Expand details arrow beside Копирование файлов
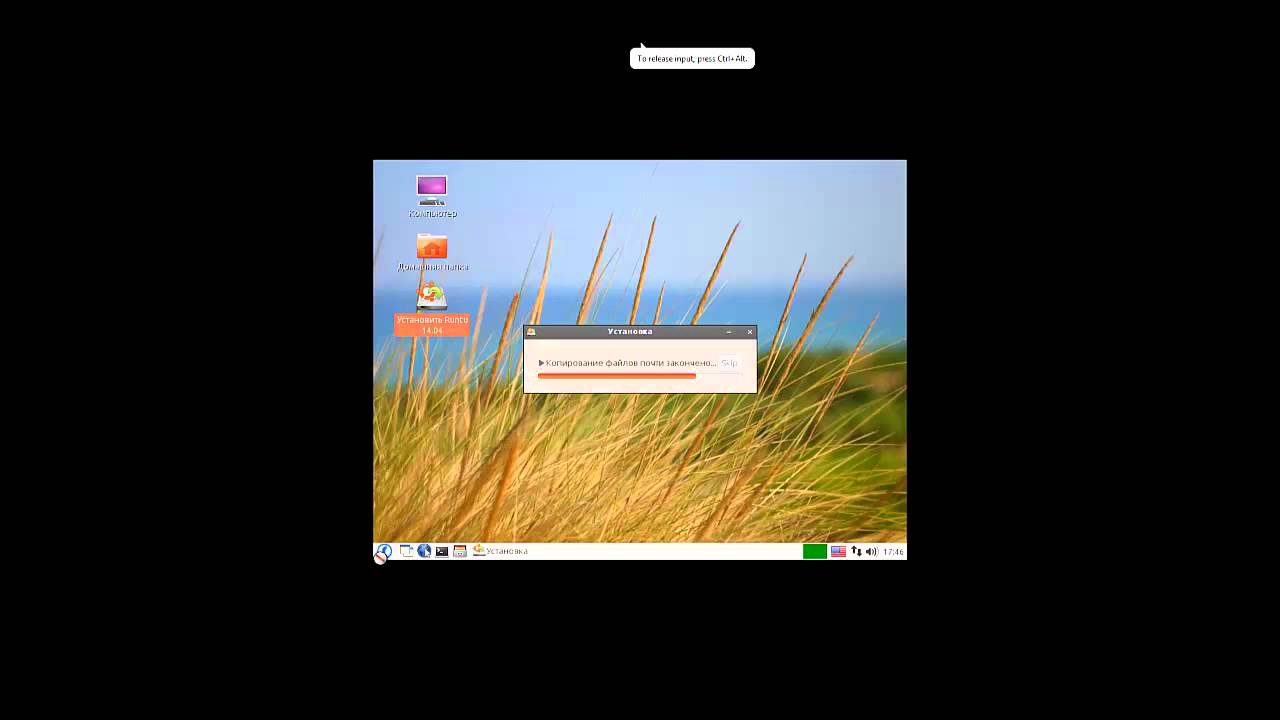Viewport: 1280px width, 720px height. [541, 363]
